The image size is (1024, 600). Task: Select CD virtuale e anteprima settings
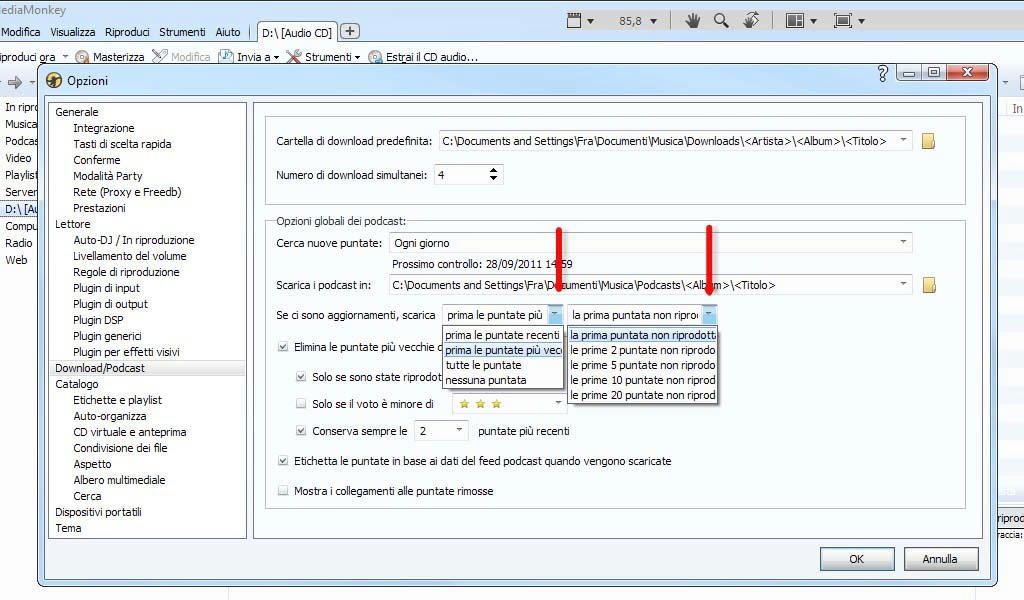(130, 432)
